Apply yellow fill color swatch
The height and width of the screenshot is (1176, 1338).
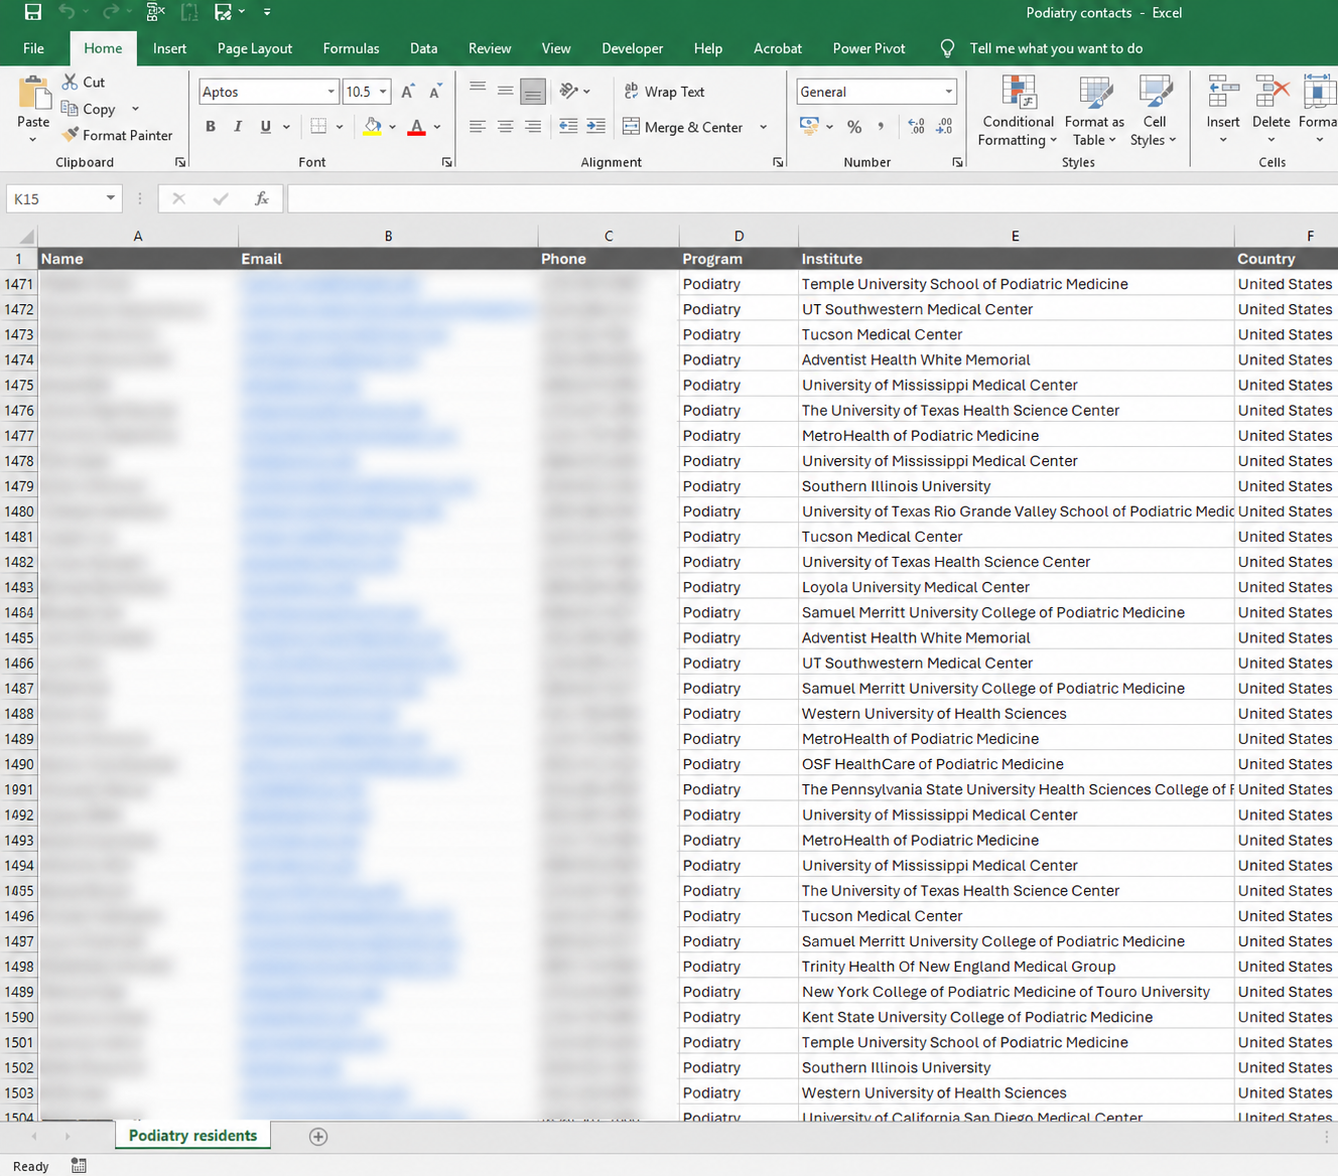coord(372,127)
